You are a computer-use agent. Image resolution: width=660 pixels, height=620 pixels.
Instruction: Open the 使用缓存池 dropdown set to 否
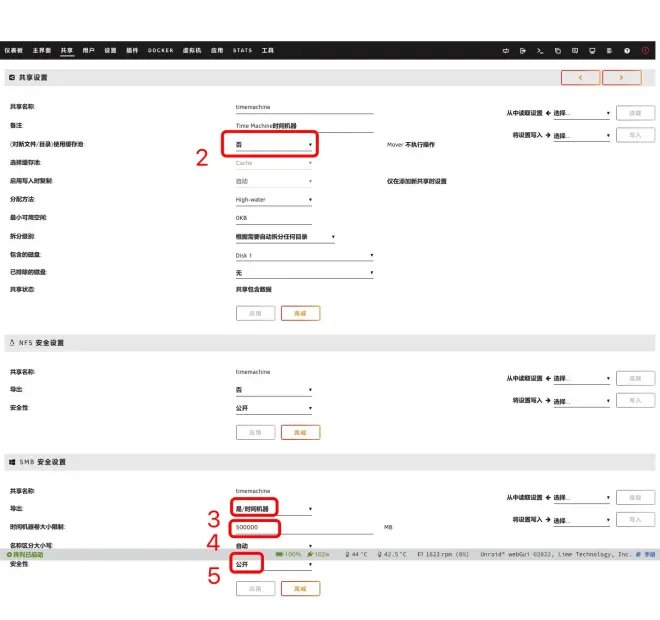click(x=274, y=144)
